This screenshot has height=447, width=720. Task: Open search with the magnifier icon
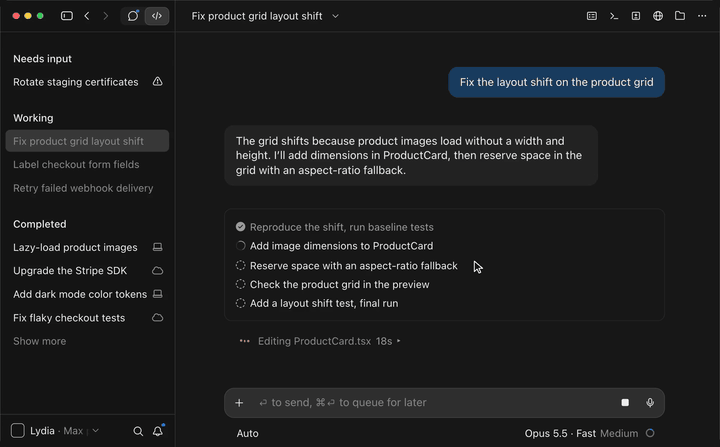(138, 431)
